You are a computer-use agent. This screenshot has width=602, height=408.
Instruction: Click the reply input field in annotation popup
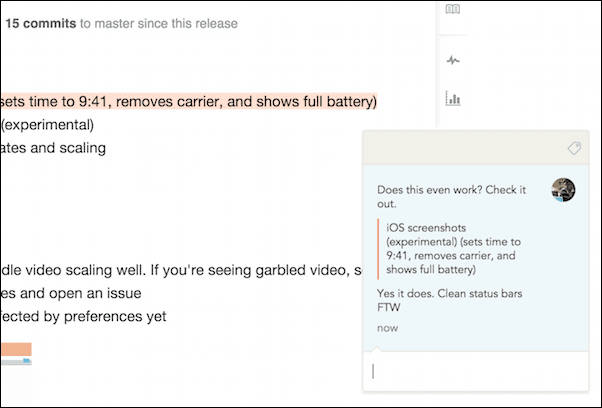(x=476, y=372)
